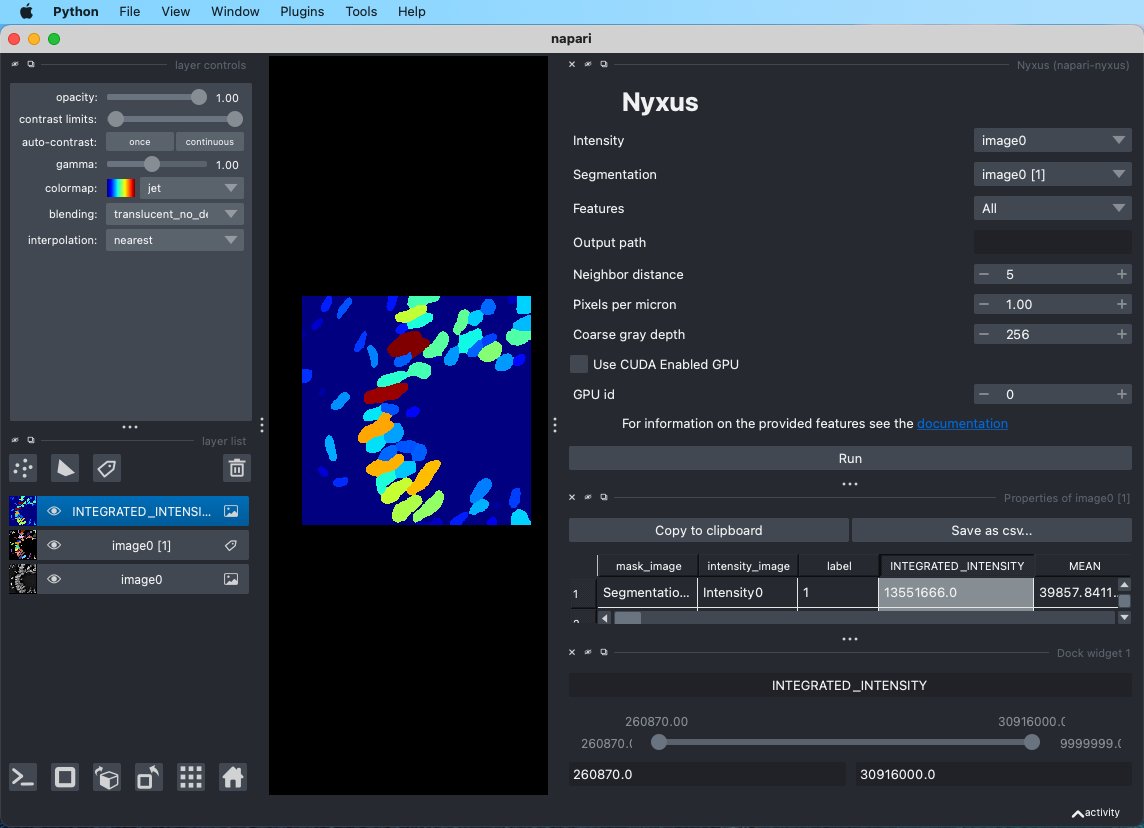Open the Tools menu

click(x=361, y=12)
